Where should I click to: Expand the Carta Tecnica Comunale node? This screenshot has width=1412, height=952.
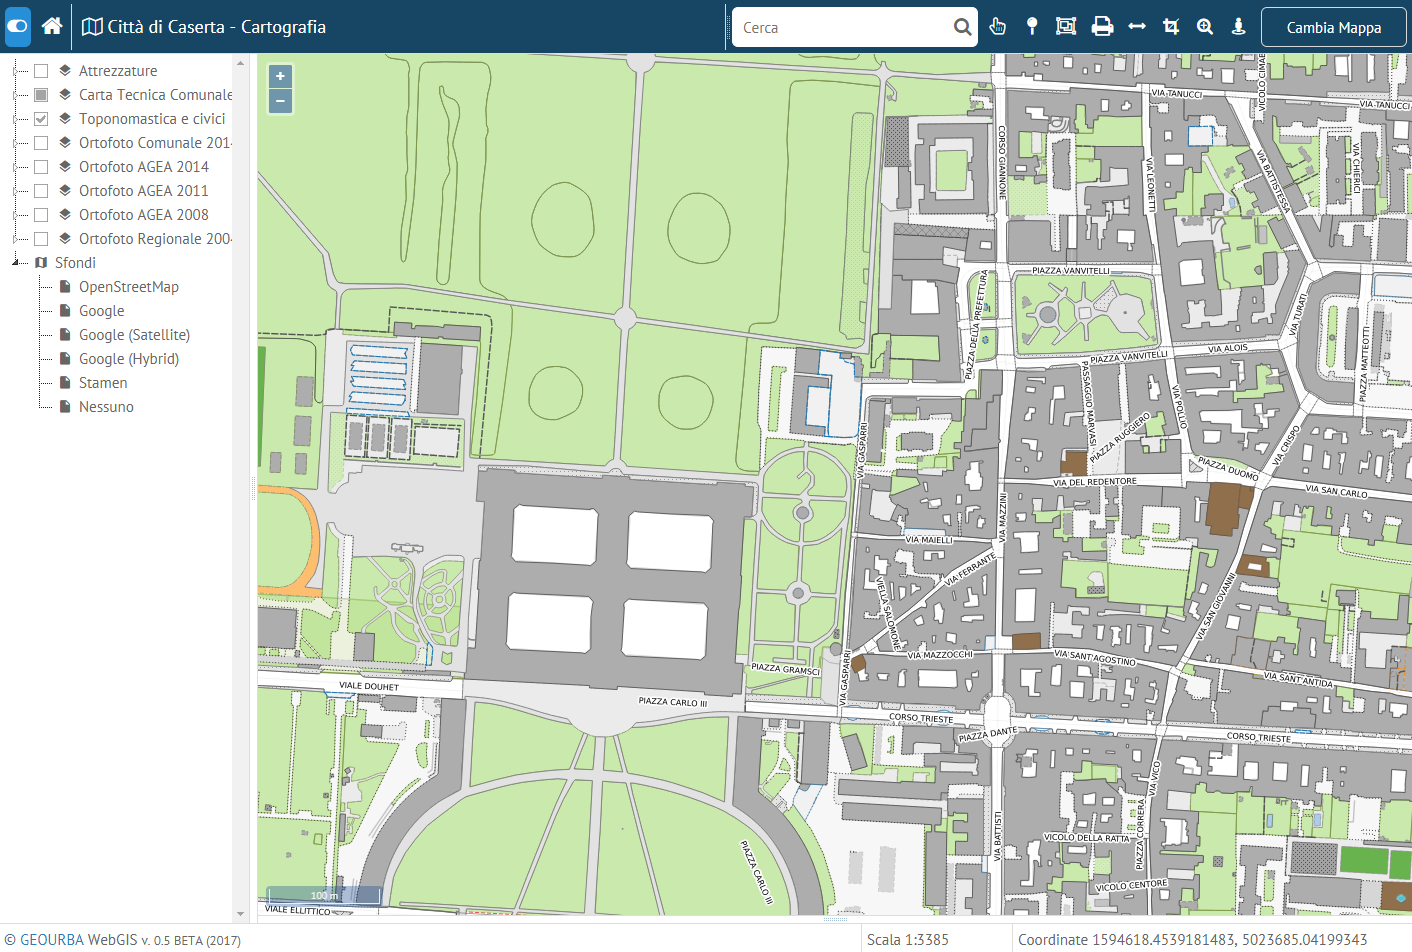tap(16, 95)
